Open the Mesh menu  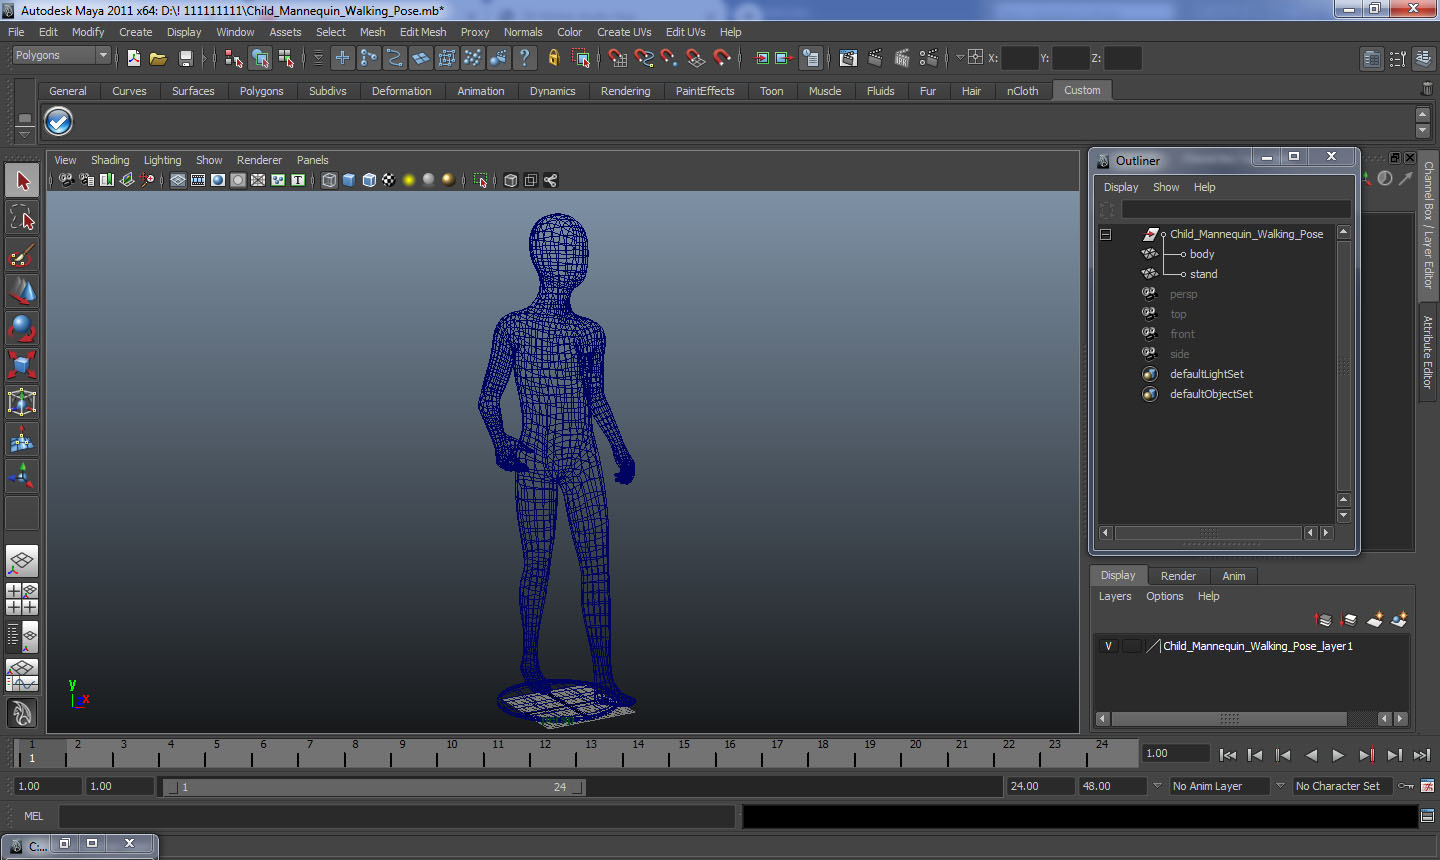point(372,32)
